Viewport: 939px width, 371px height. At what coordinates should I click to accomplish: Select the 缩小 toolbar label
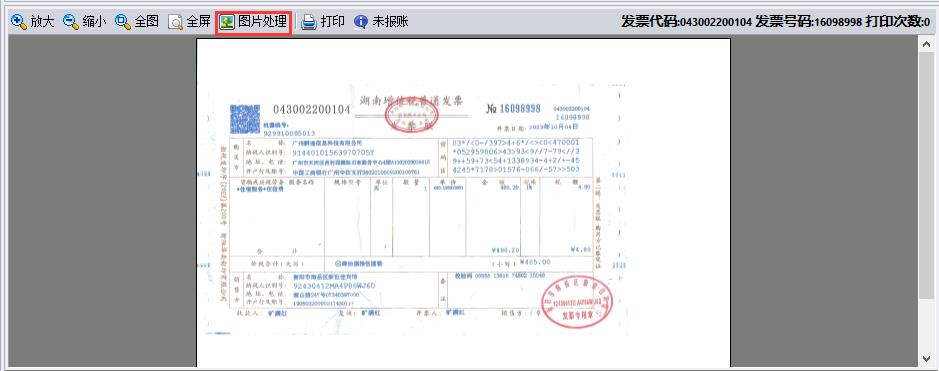(94, 22)
